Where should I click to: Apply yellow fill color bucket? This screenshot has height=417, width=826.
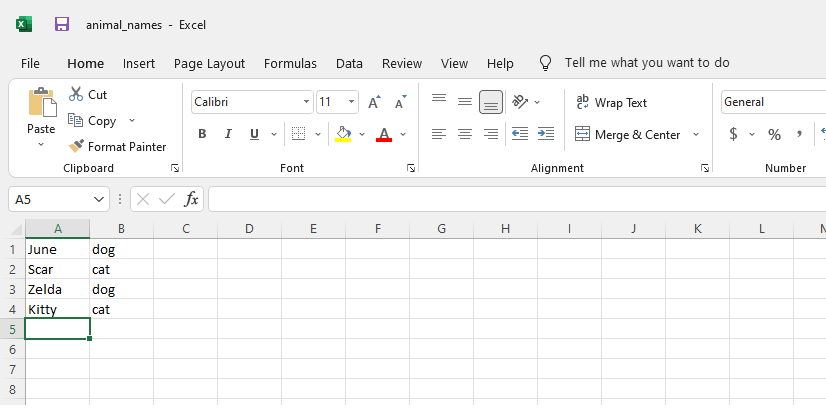(x=343, y=134)
